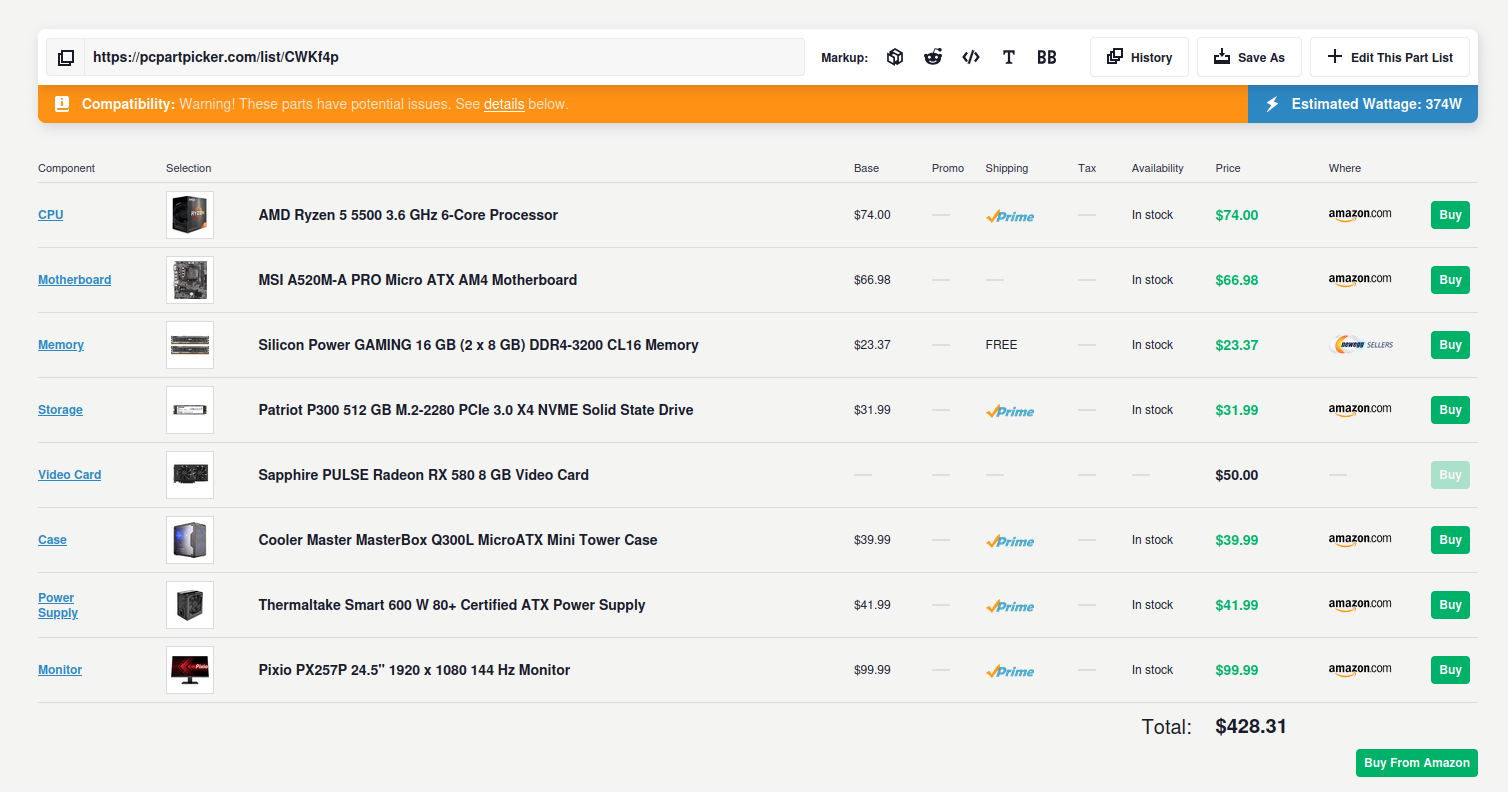Select Reddit markup icon
The image size is (1508, 792).
(x=933, y=57)
